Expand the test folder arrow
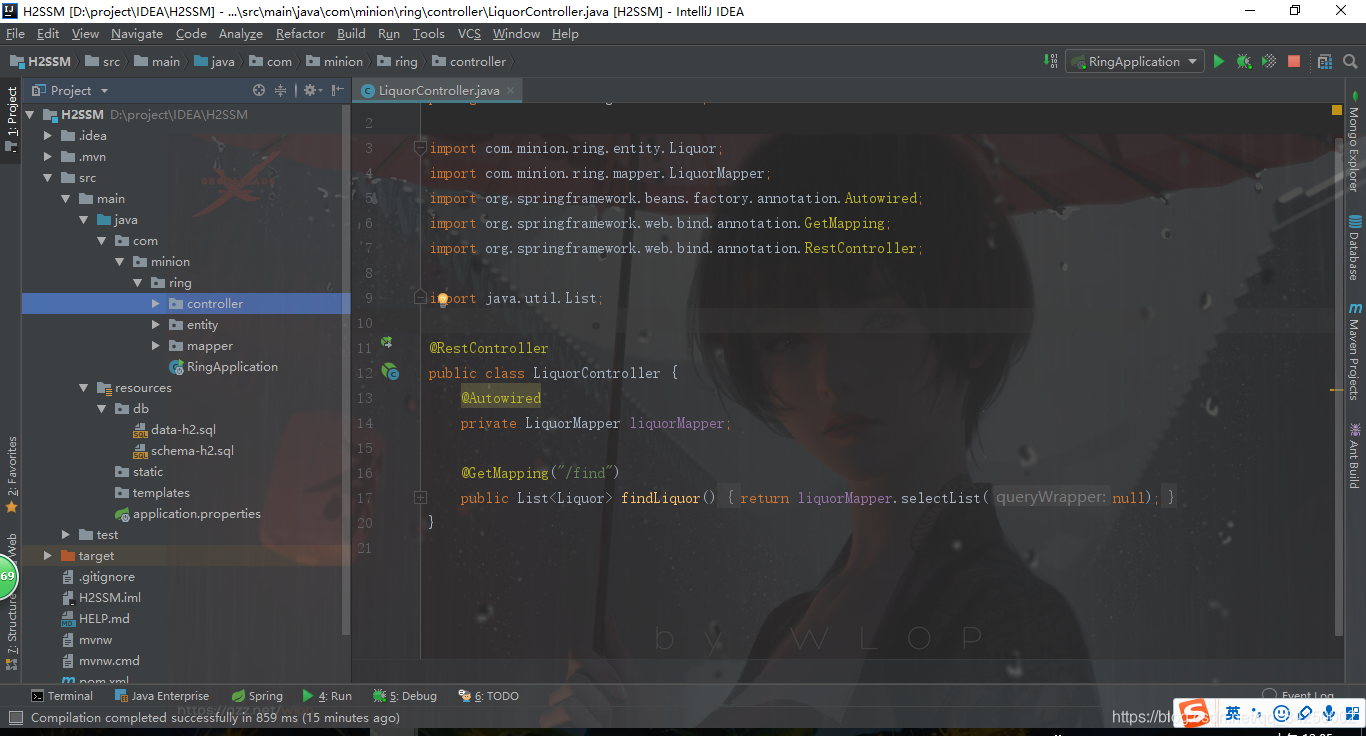The height and width of the screenshot is (736, 1366). 66,535
